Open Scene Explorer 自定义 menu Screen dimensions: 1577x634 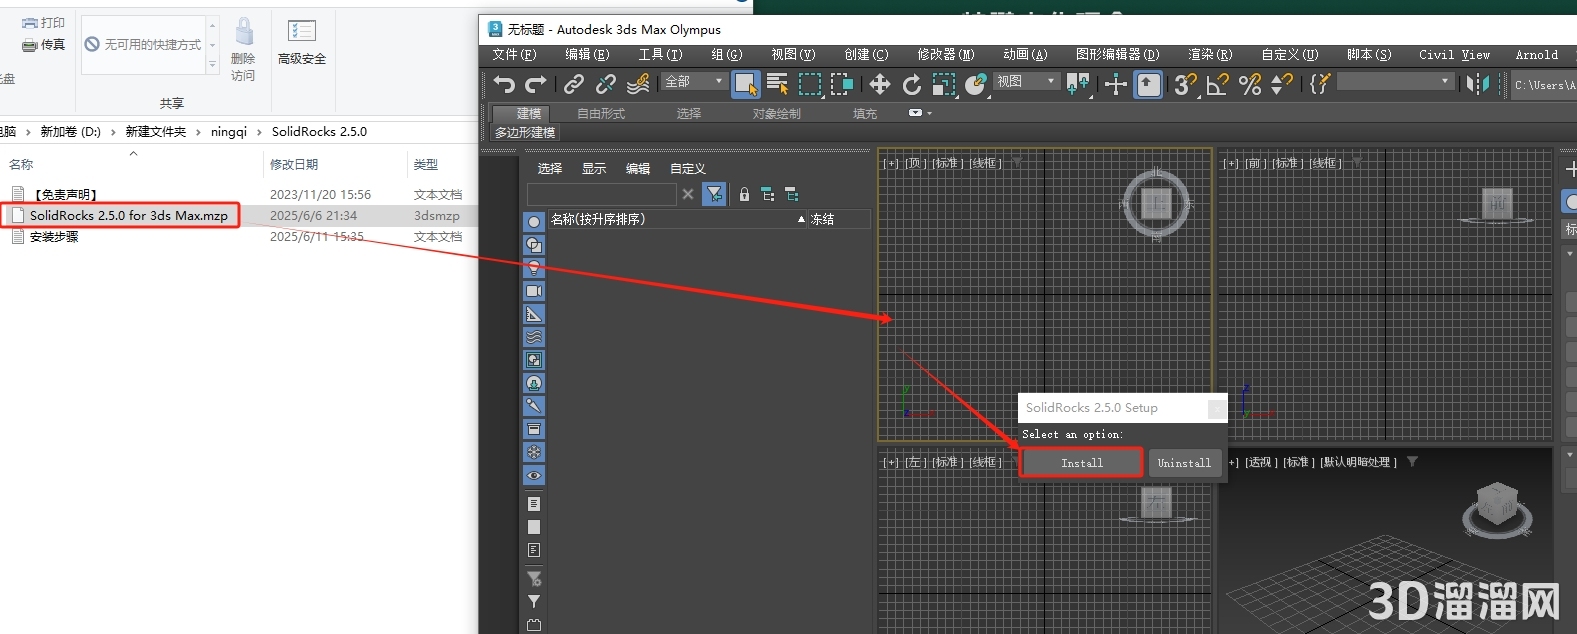click(688, 168)
